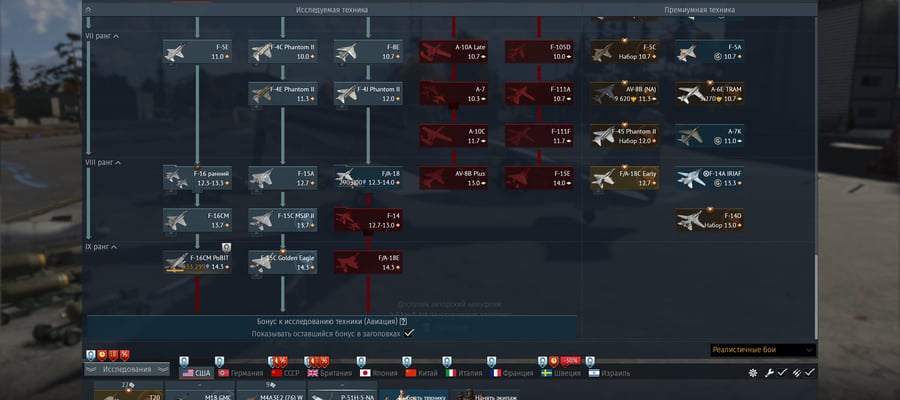The image size is (900, 400).
Task: Select the locked F-111A card
Action: pos(539,94)
